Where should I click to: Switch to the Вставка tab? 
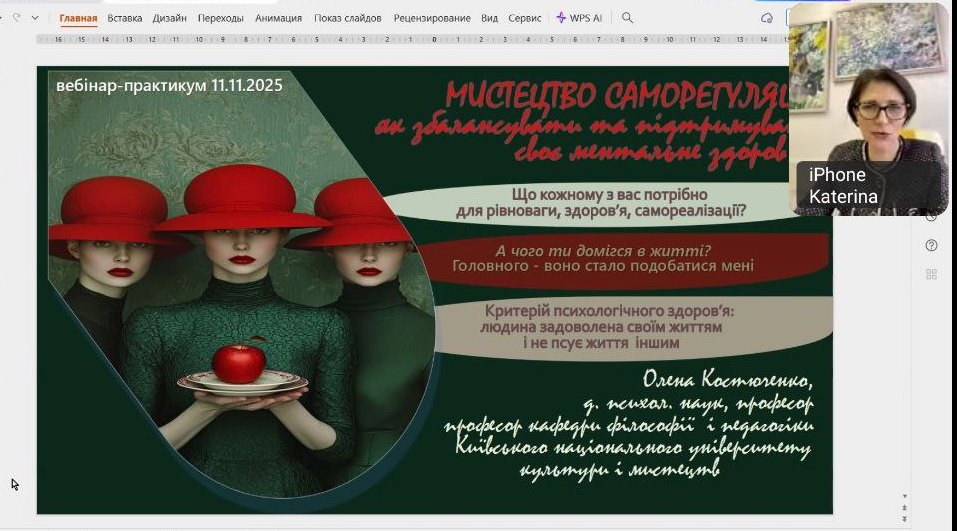[124, 18]
